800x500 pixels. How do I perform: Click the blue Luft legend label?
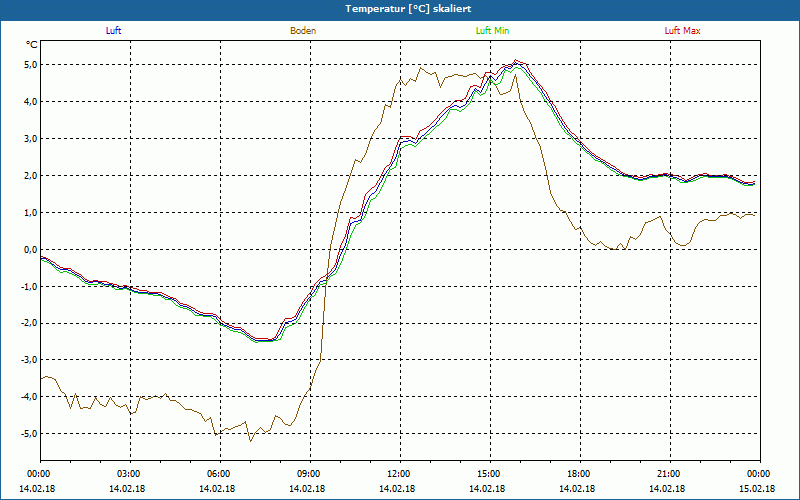[113, 31]
